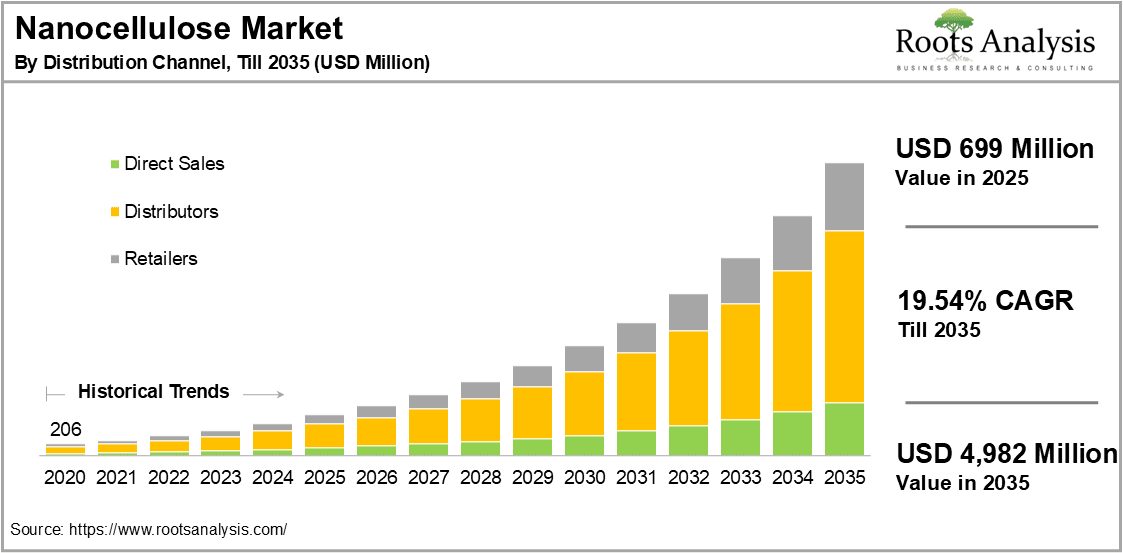This screenshot has width=1123, height=553.
Task: Click the 2026 axis label
Action: [x=377, y=477]
